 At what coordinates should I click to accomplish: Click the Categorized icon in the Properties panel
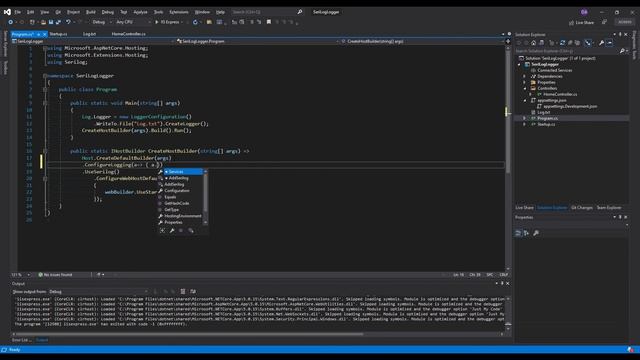point(518,233)
